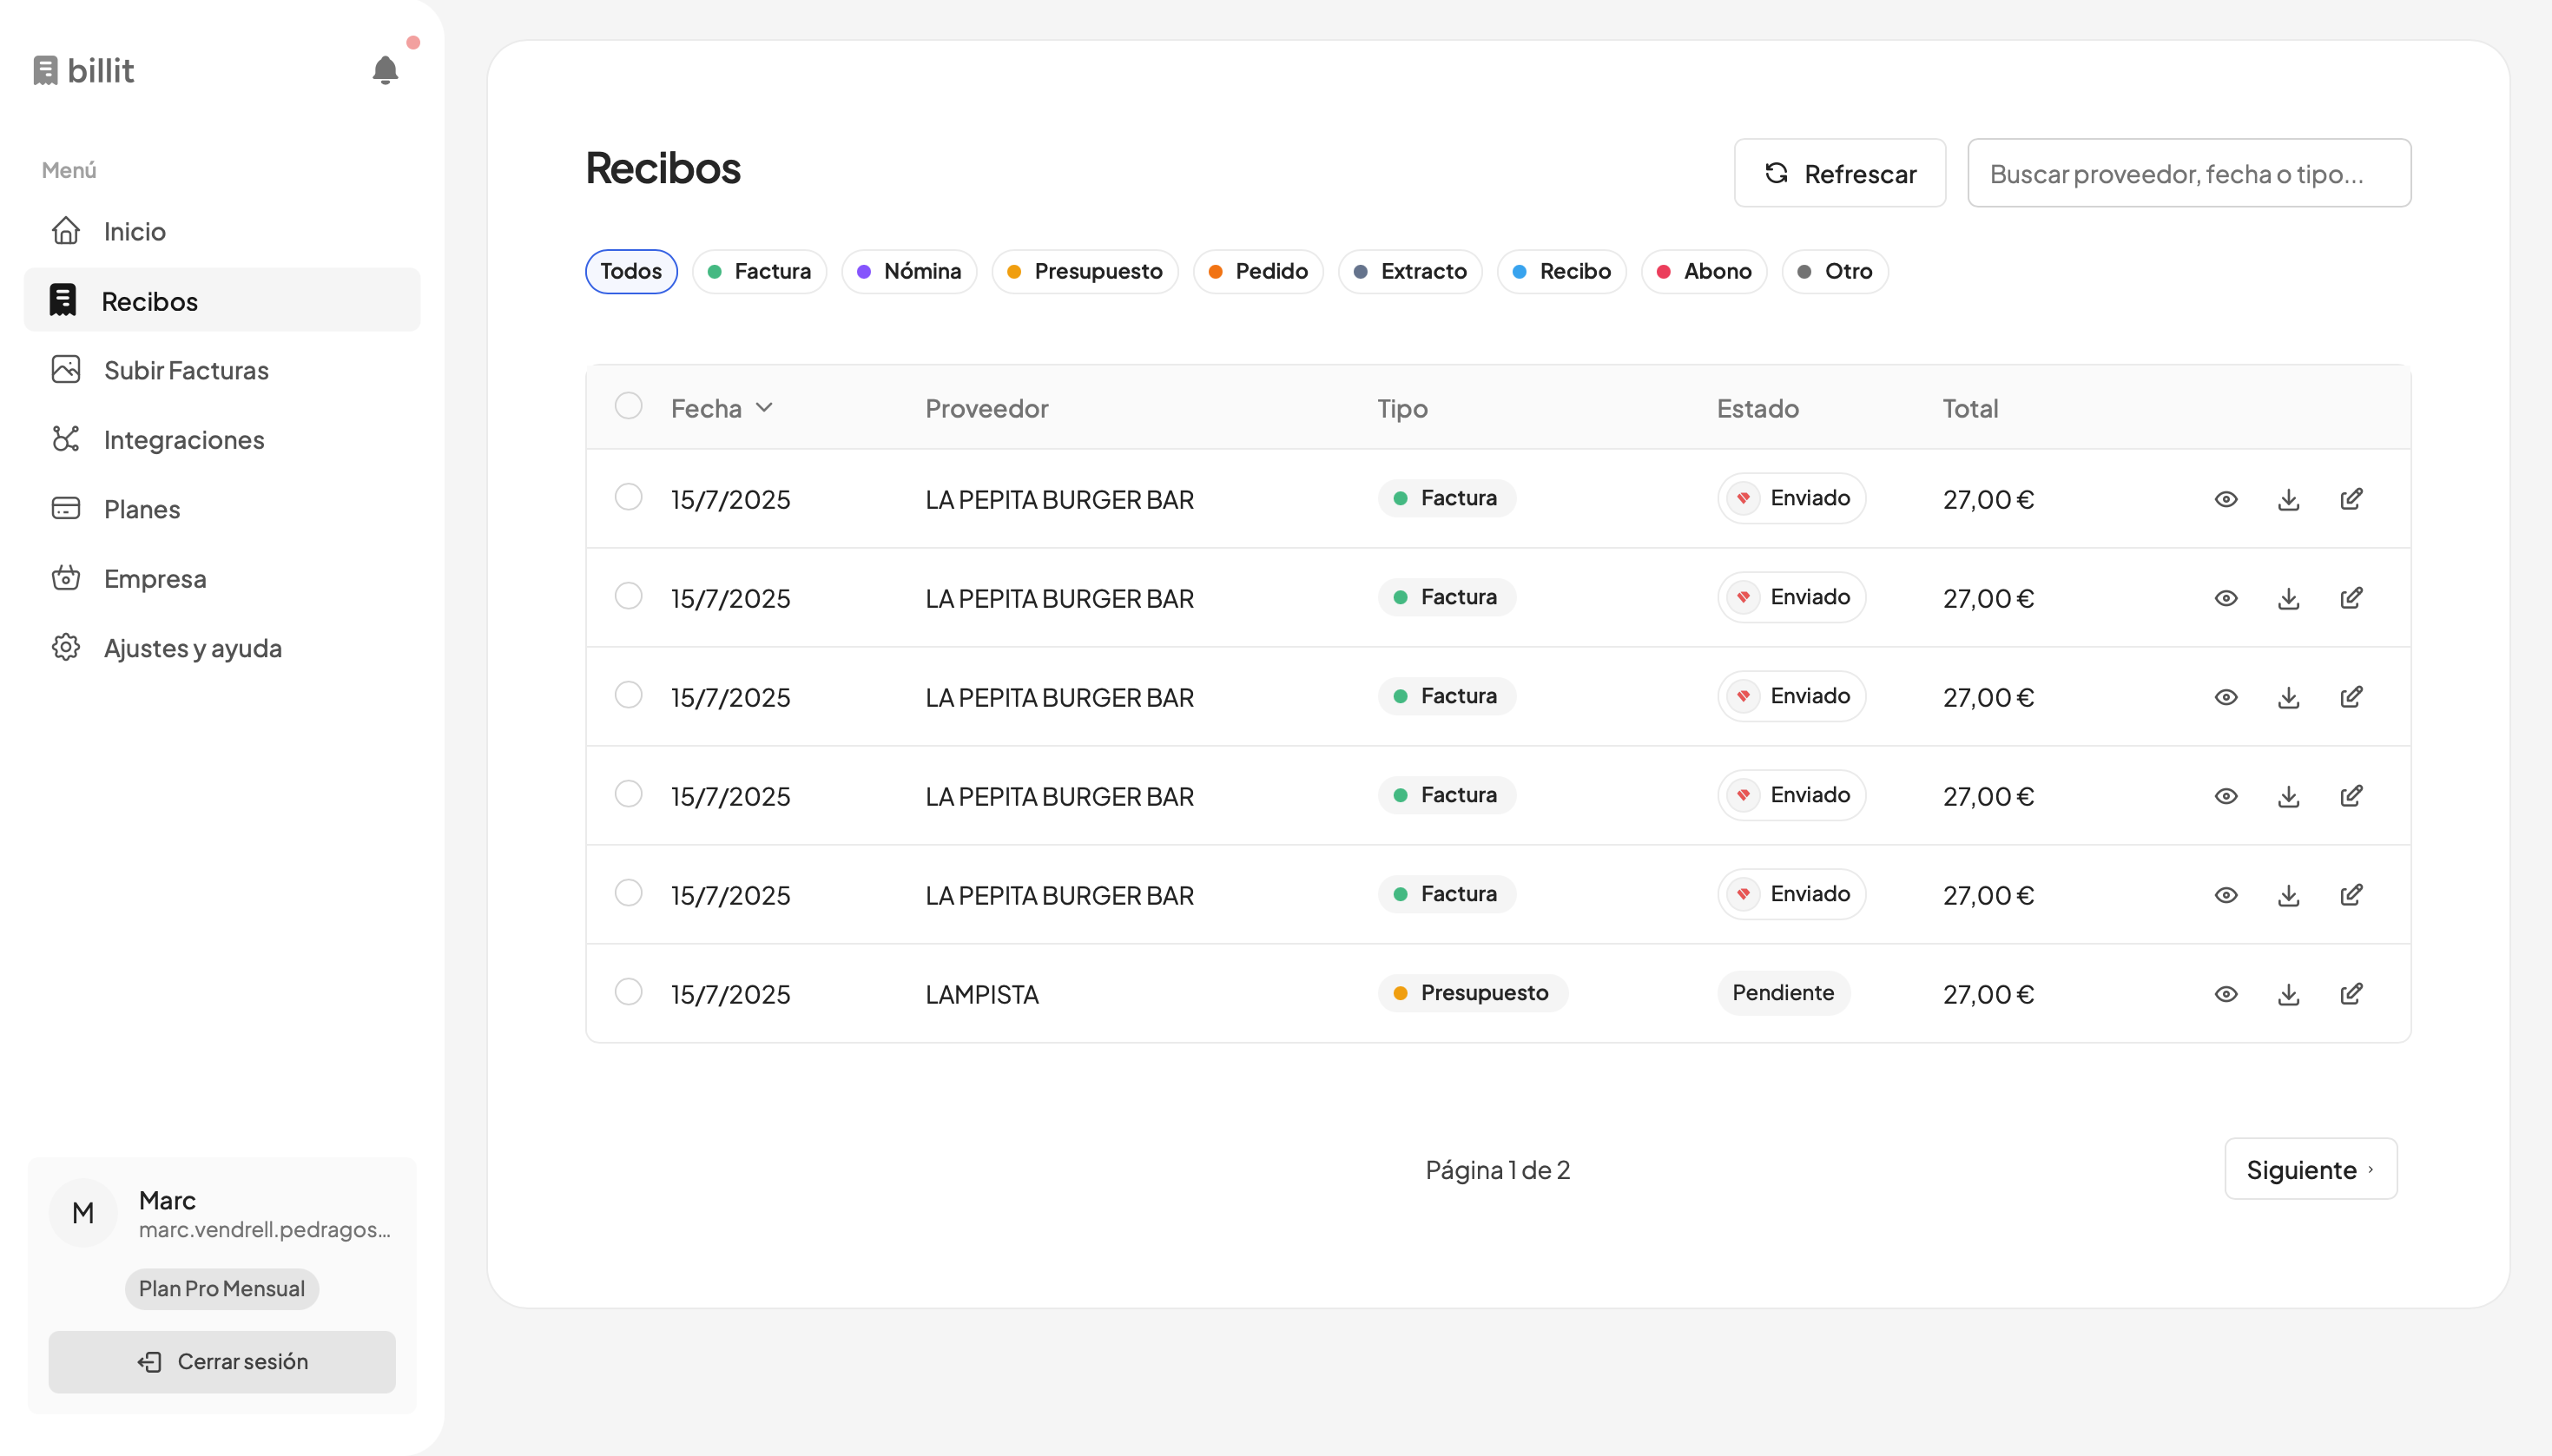
Task: View the fourth-row LA PEPITA receipt
Action: pos(2226,796)
